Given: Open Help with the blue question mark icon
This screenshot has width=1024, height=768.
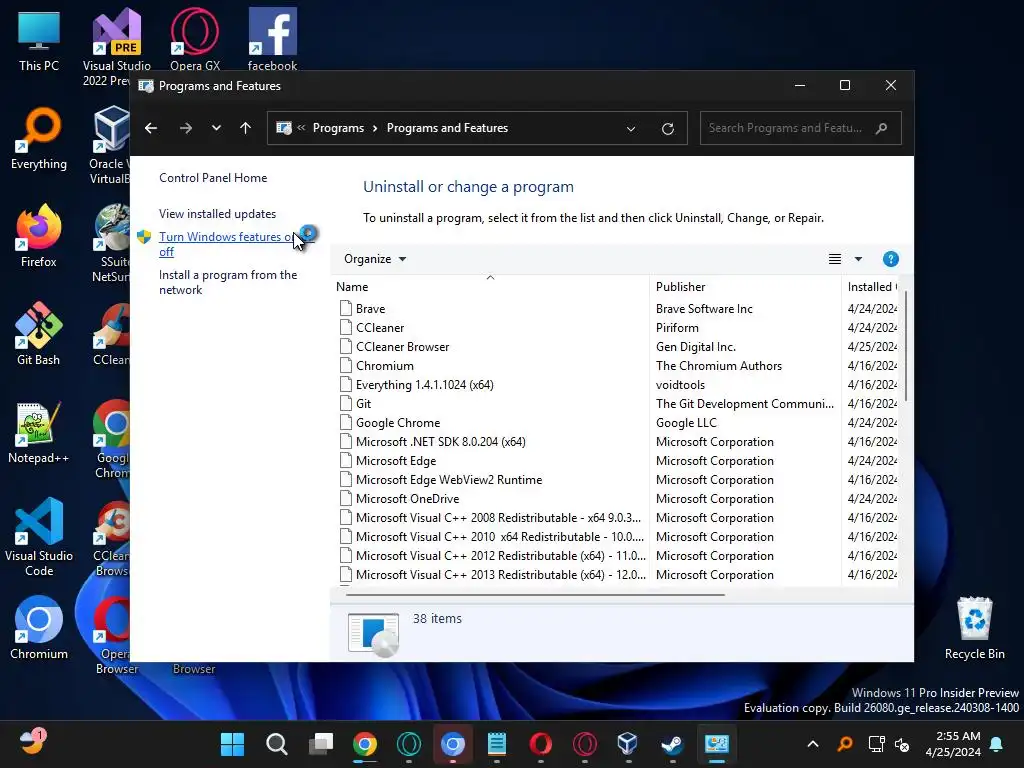Looking at the screenshot, I should pos(890,259).
